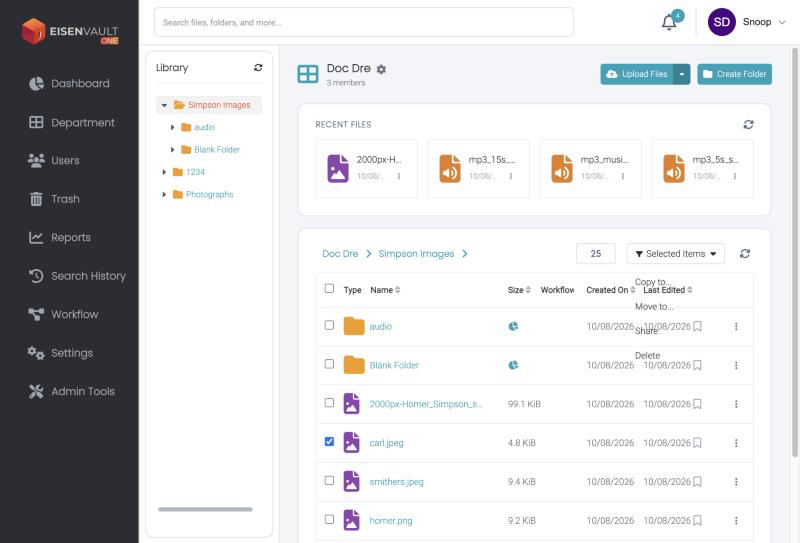Expand the Blank Folder tree node
The height and width of the screenshot is (543, 800).
tap(172, 150)
